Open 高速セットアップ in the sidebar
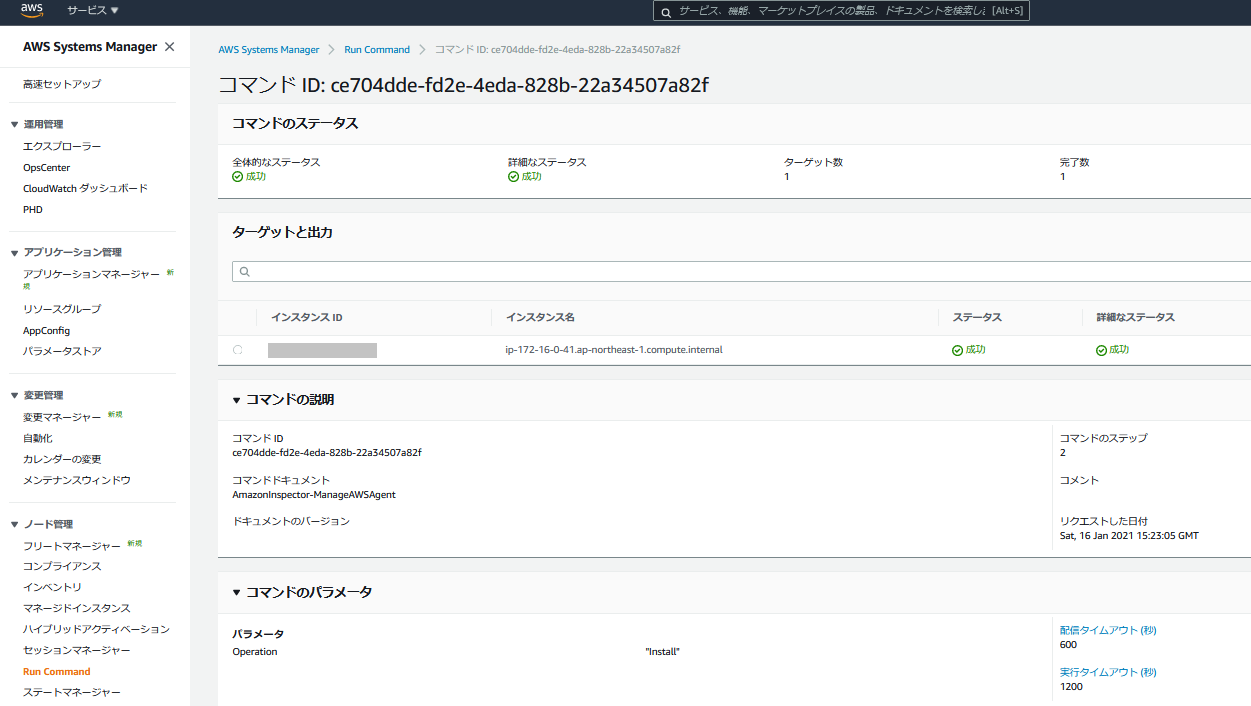 (62, 84)
